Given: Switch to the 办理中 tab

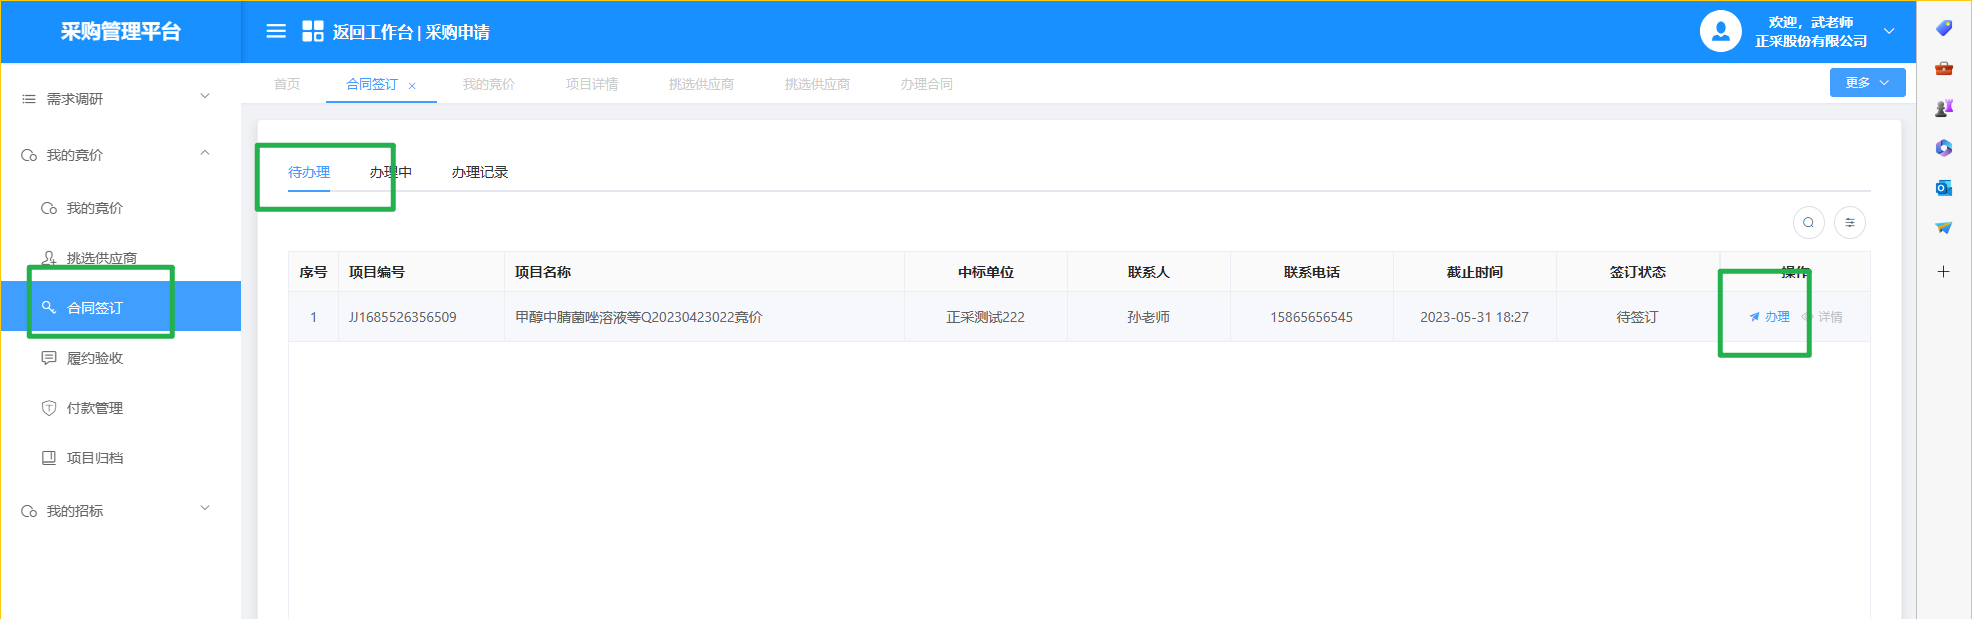Looking at the screenshot, I should tap(390, 172).
